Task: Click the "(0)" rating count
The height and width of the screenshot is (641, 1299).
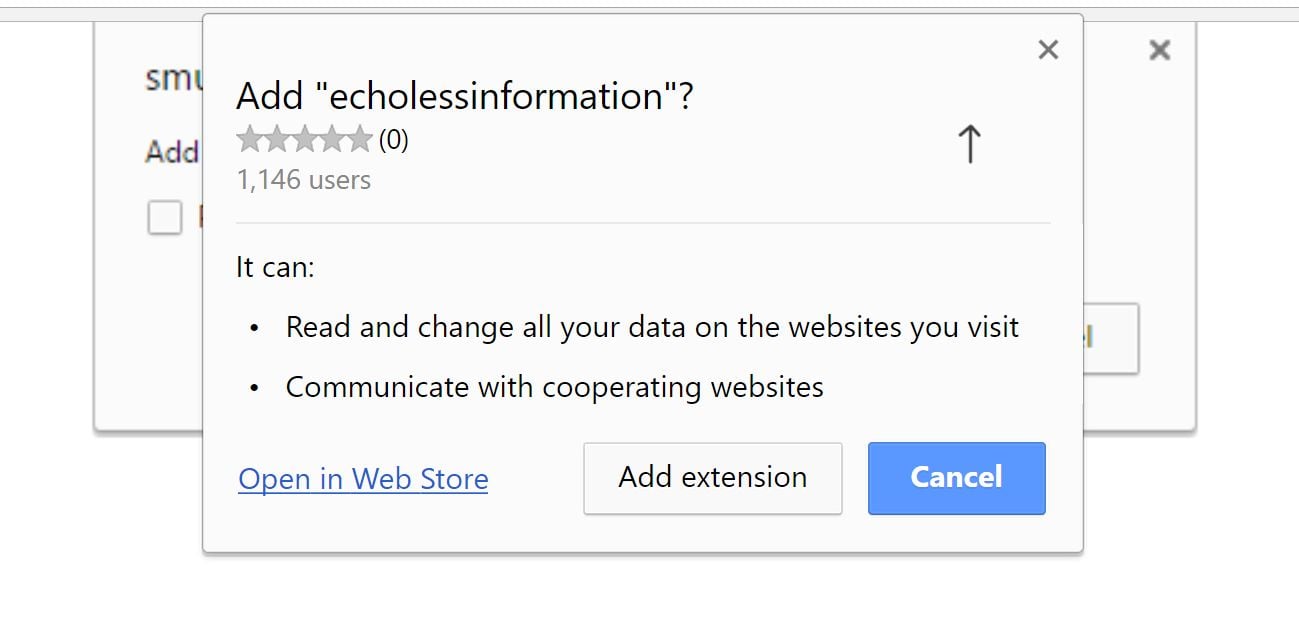Action: pos(393,140)
